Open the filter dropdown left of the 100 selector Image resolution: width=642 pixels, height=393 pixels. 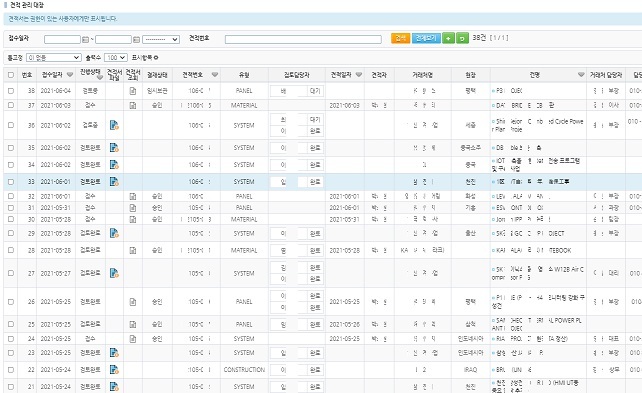(x=53, y=58)
